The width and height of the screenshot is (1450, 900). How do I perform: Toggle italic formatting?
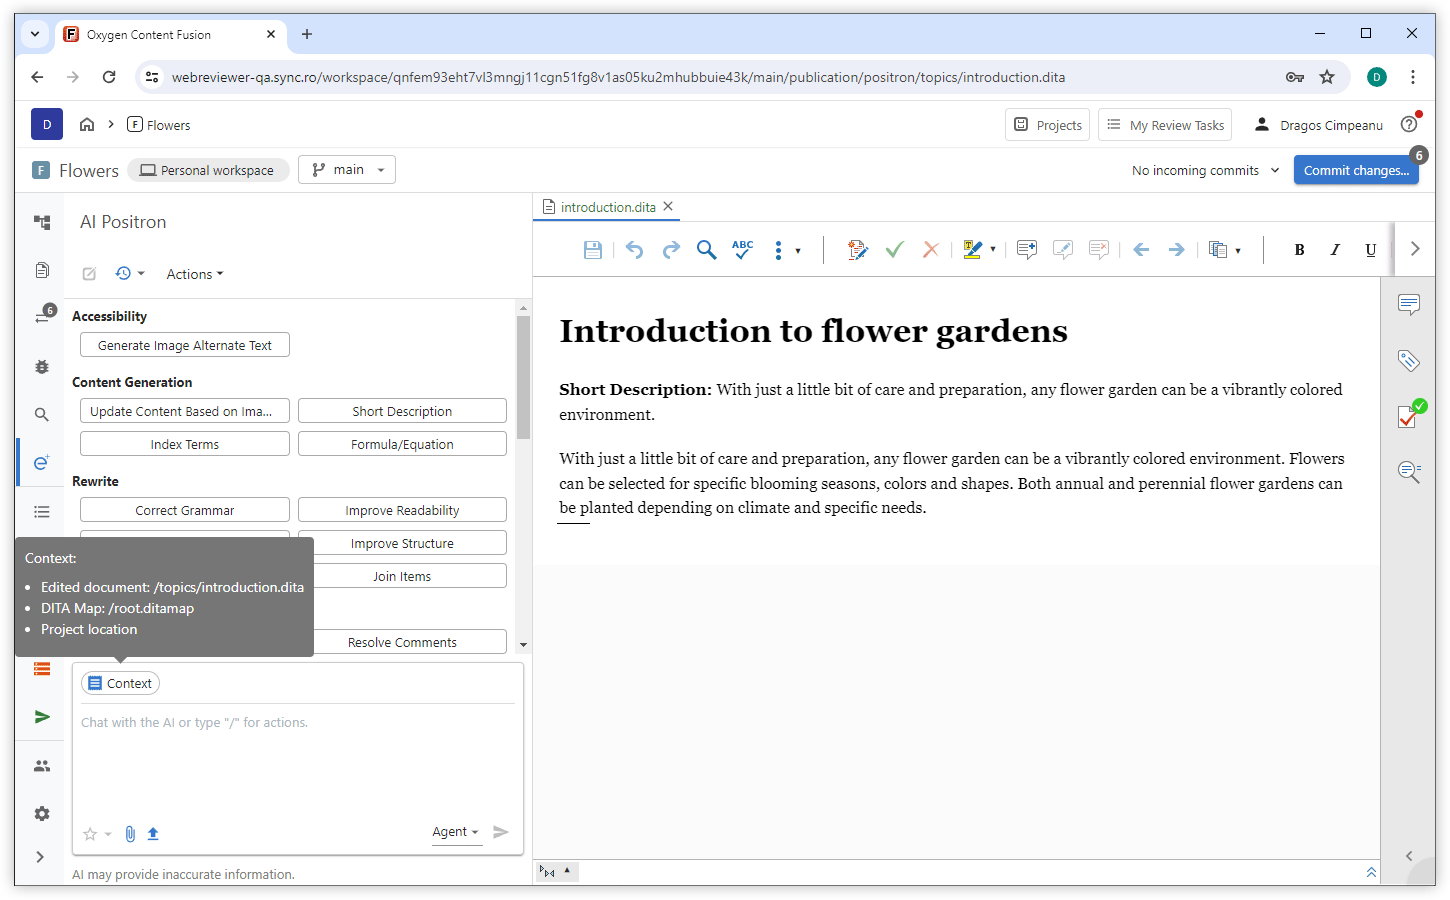pos(1335,250)
